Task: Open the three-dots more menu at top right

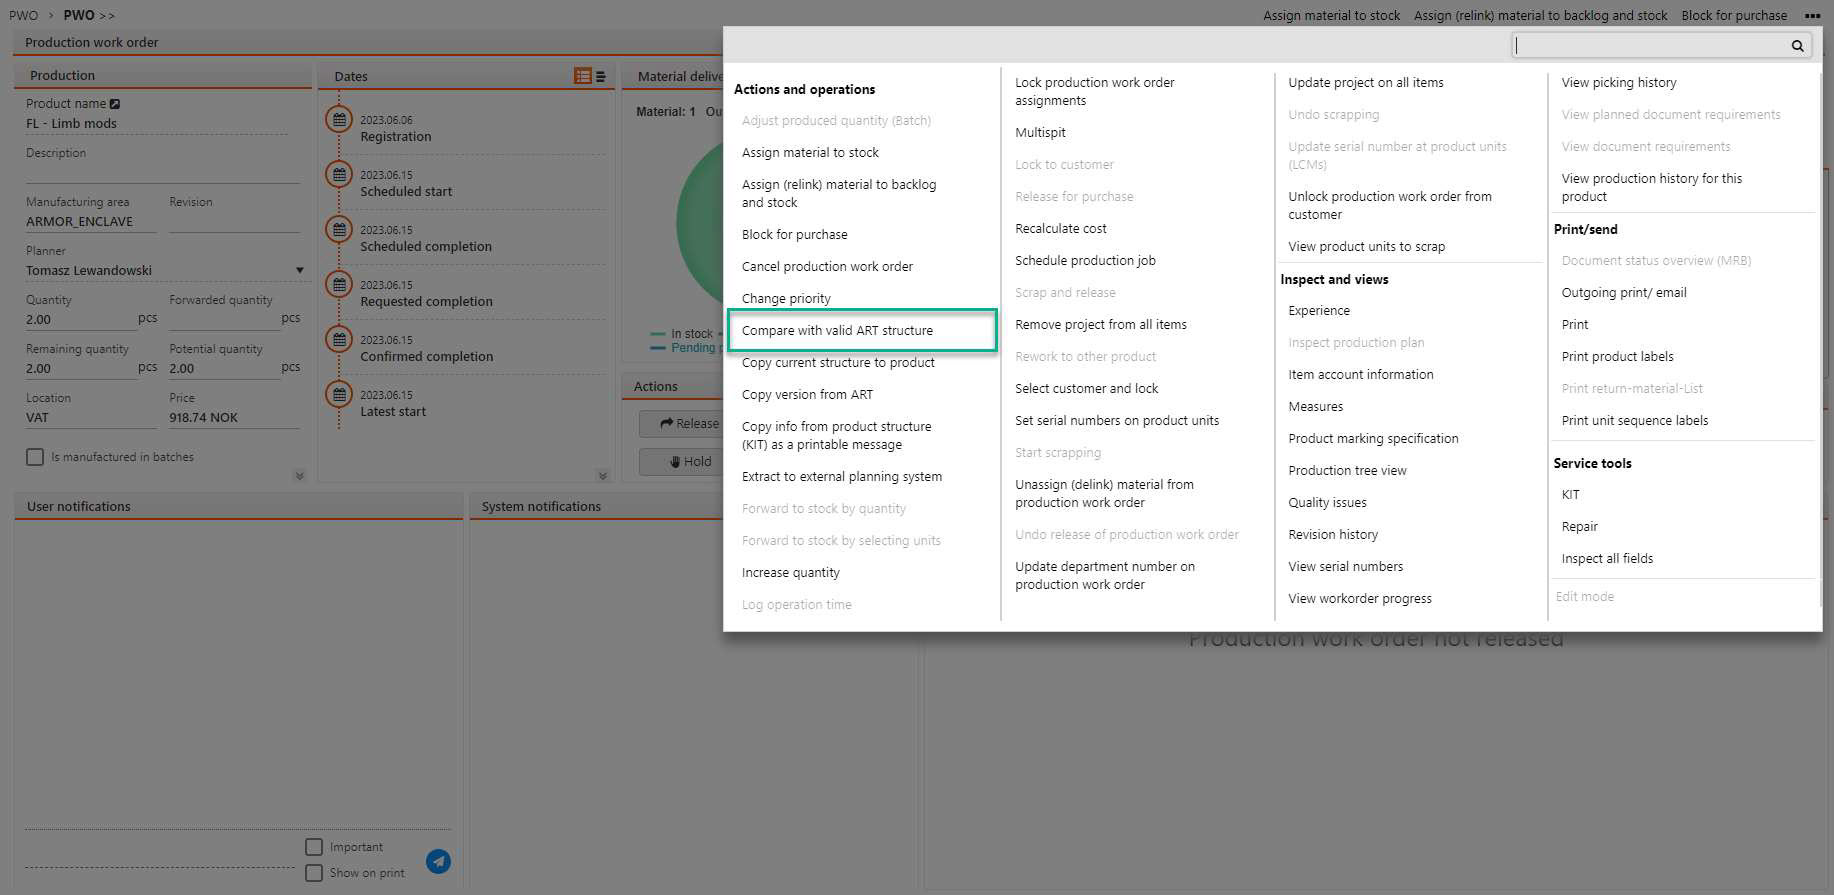Action: click(x=1812, y=15)
